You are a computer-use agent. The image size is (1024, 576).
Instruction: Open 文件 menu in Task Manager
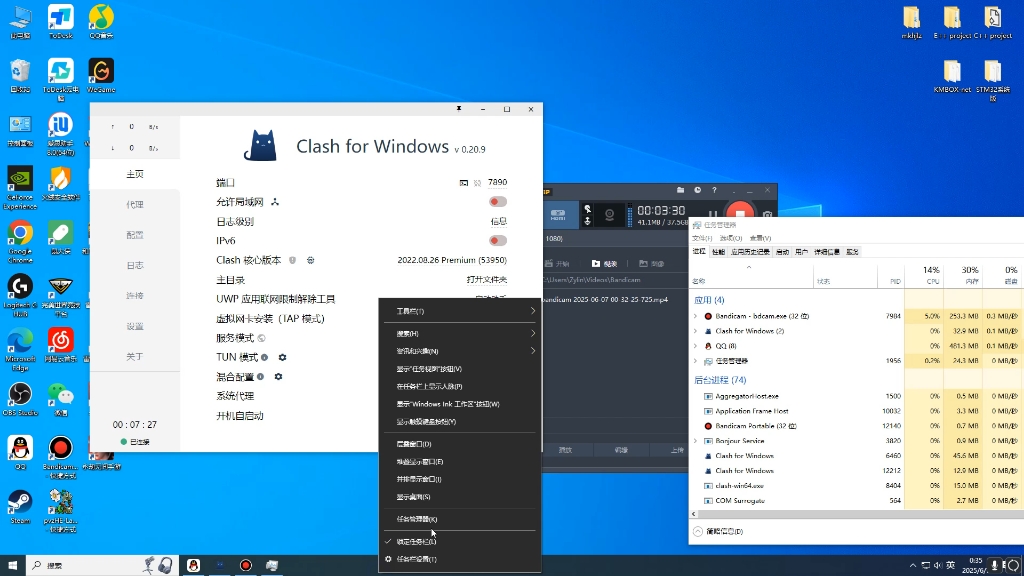702,238
